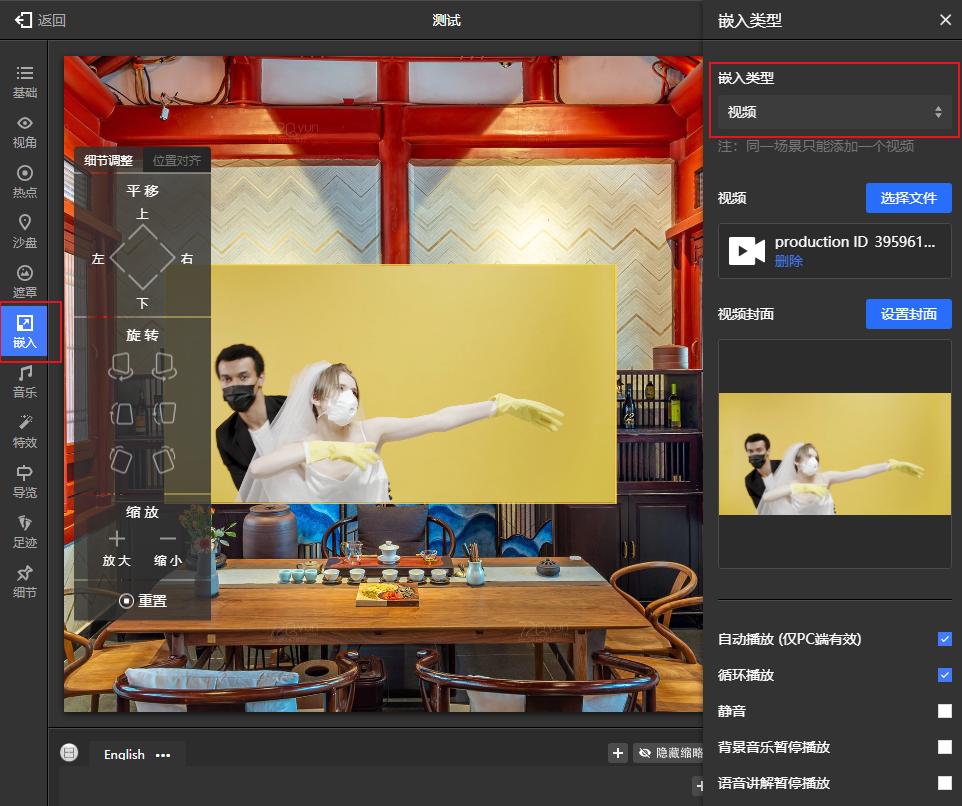Click the video cover thumbnail preview

(834, 453)
